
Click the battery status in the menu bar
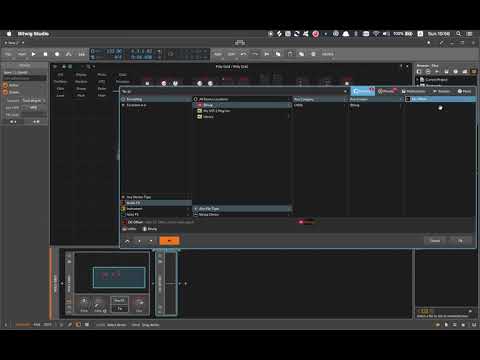(403, 34)
